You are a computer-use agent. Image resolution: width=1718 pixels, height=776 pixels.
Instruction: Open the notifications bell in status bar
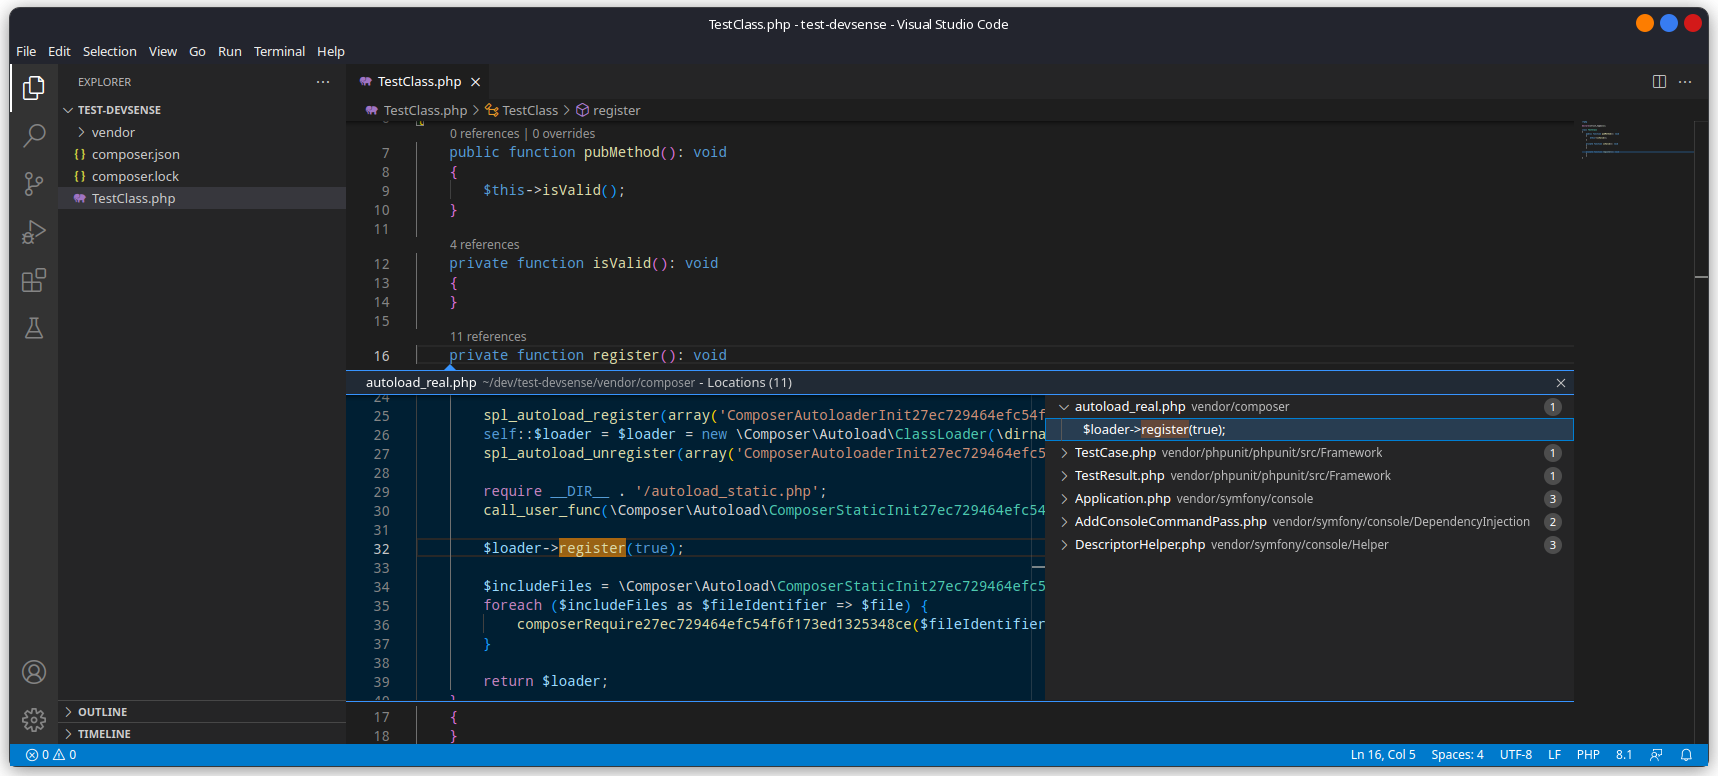click(x=1686, y=755)
